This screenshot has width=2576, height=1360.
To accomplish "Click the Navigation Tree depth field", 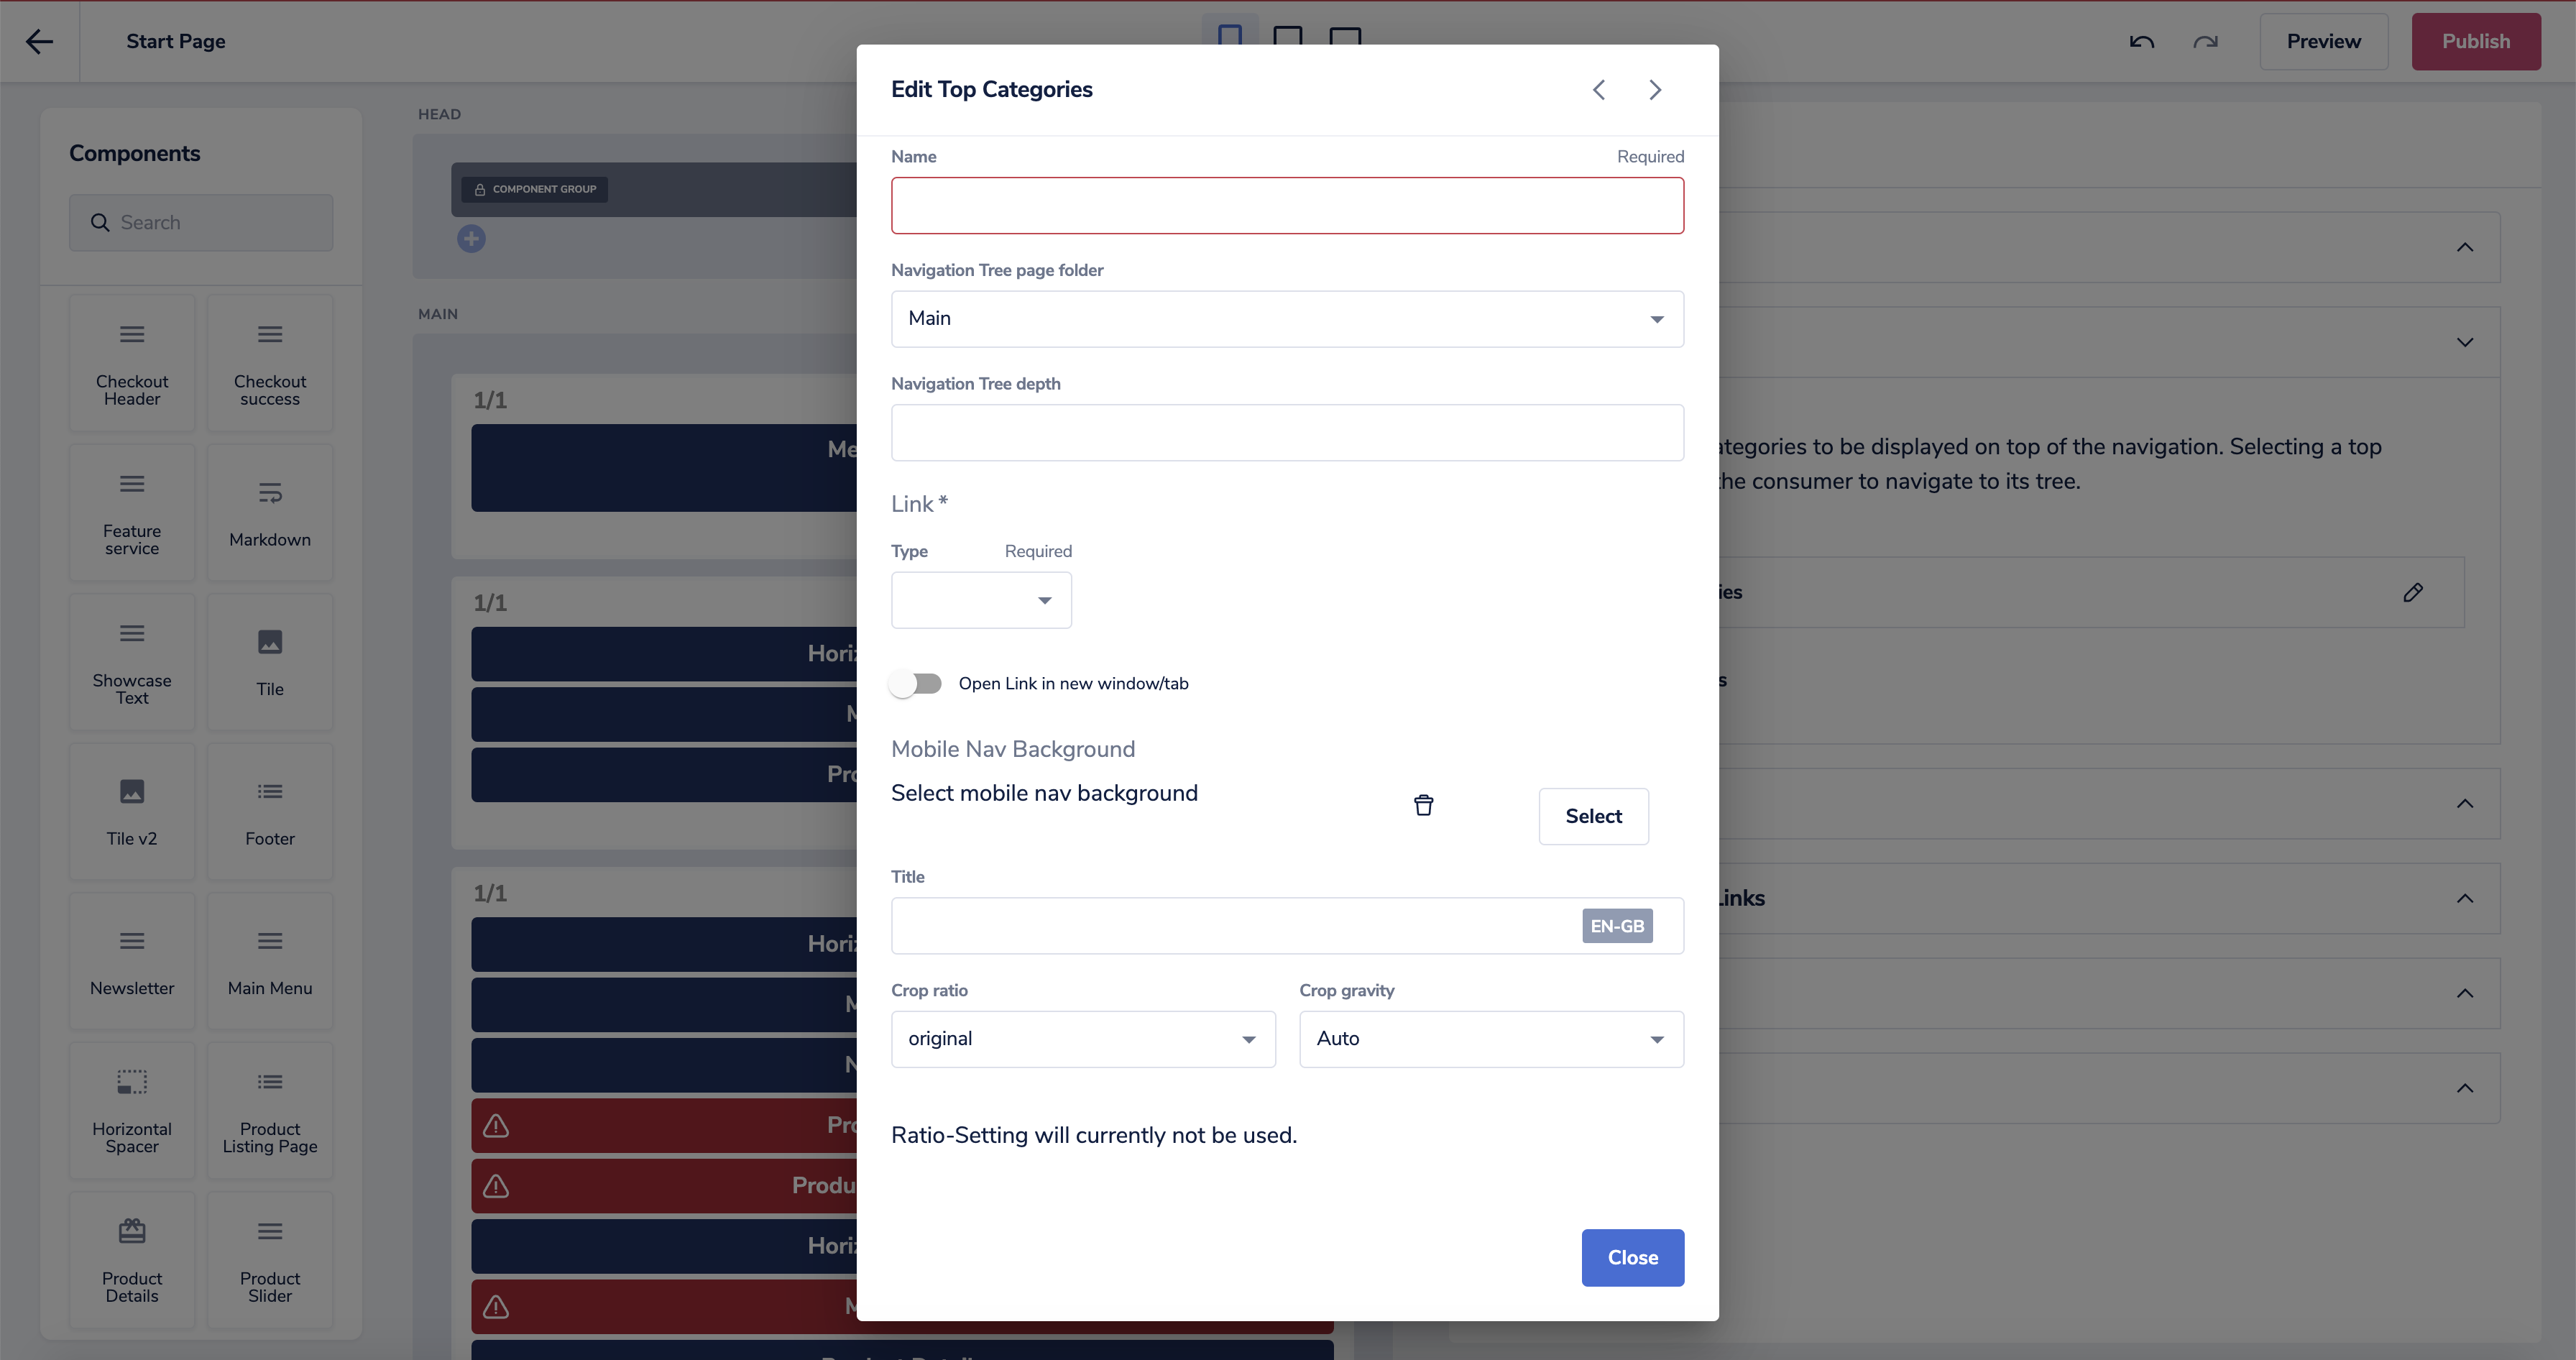I will pyautogui.click(x=1287, y=433).
